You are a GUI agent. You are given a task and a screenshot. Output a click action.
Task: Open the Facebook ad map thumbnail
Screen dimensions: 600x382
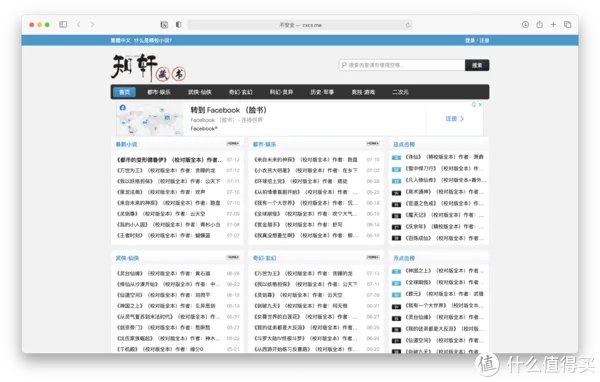pos(150,119)
